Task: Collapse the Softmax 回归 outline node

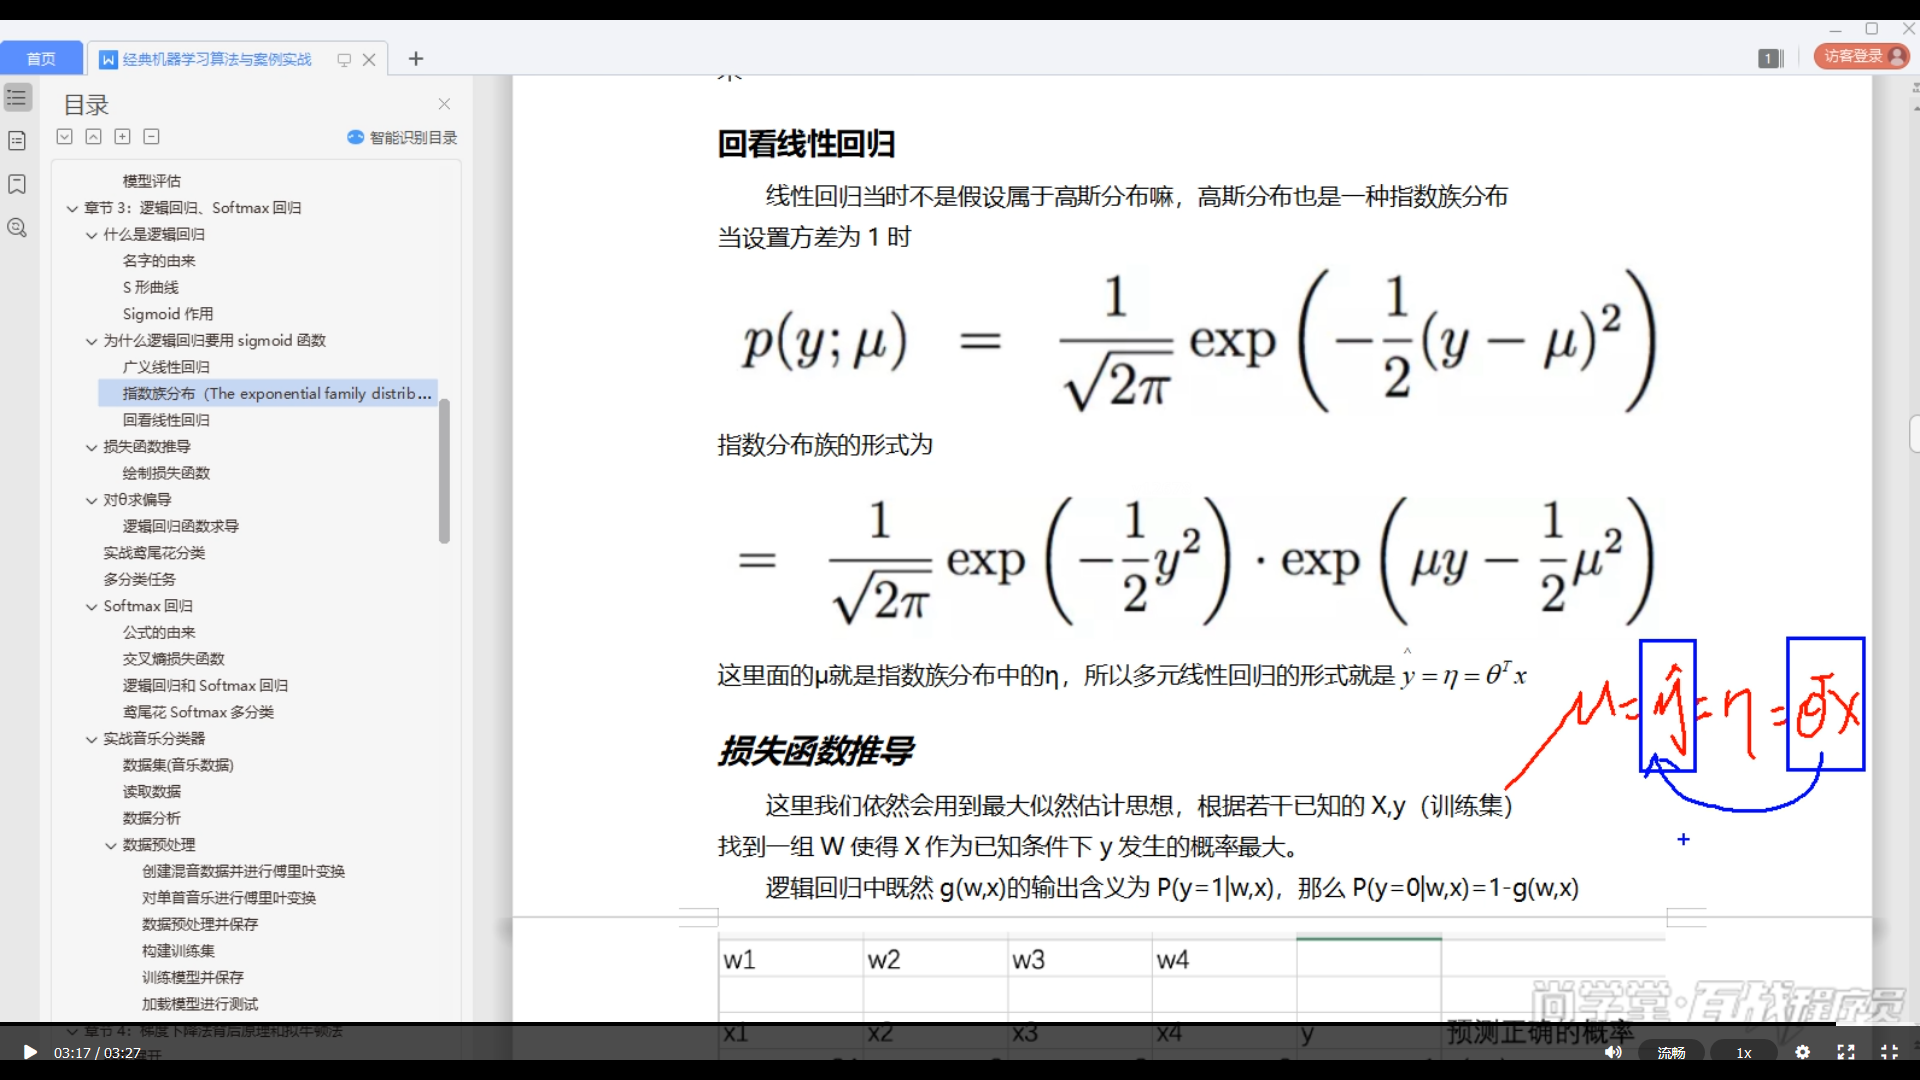Action: (91, 606)
